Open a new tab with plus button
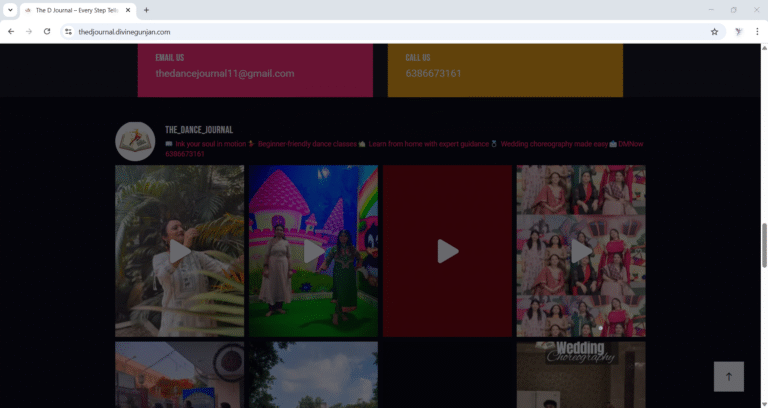This screenshot has height=408, width=768. [146, 10]
